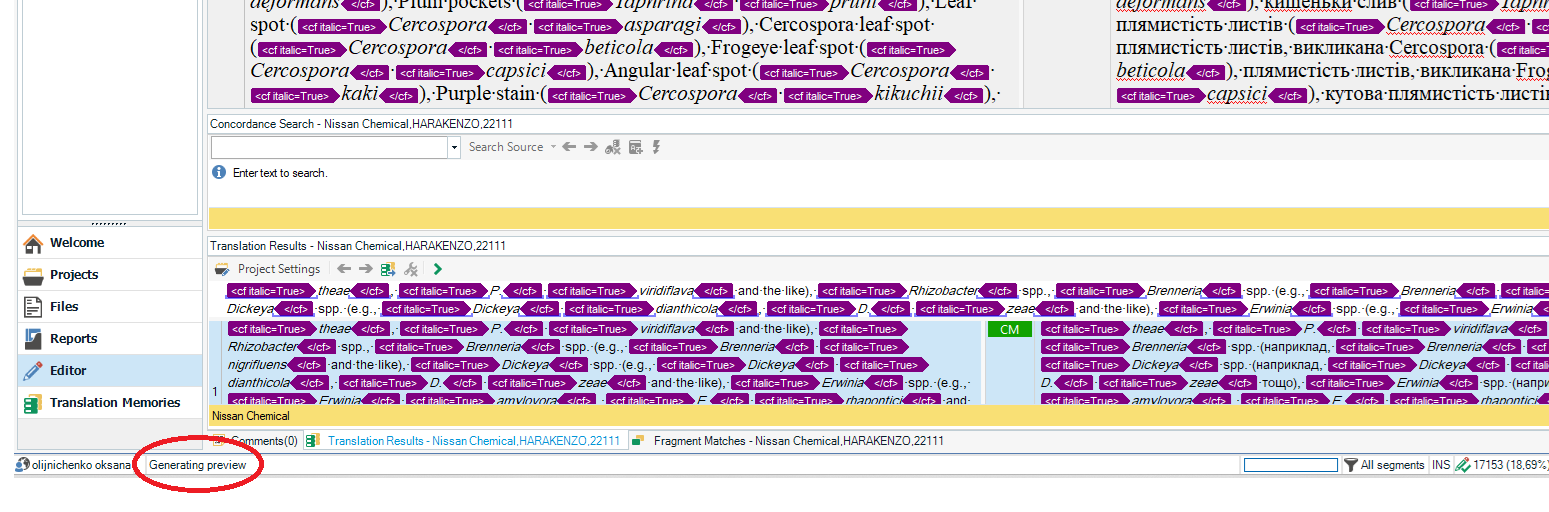Toggle the INS insert mode indicator
The width and height of the screenshot is (1549, 512).
(x=1441, y=465)
